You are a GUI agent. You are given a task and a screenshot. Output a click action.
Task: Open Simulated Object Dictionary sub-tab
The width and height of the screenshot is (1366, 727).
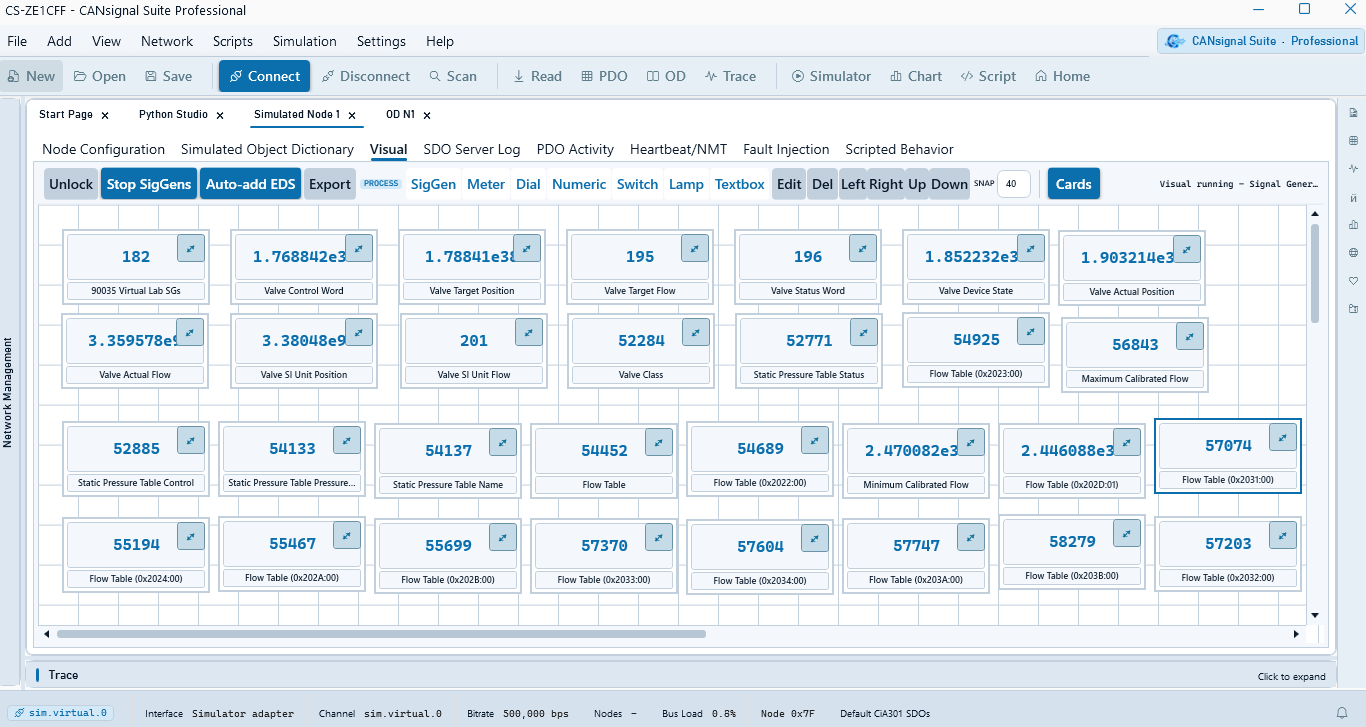(x=267, y=149)
